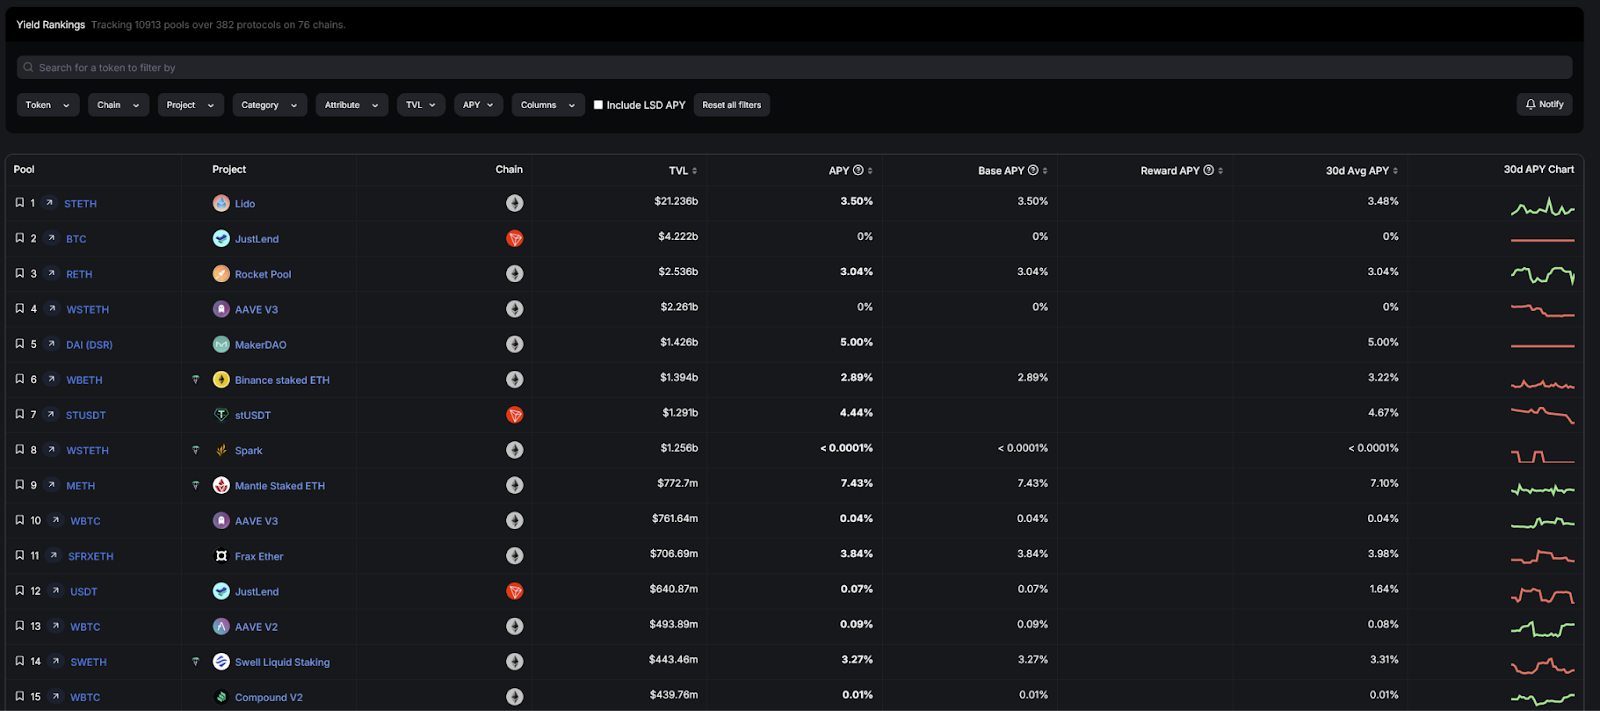Click the Notify button
This screenshot has height=711, width=1600.
pos(1545,104)
